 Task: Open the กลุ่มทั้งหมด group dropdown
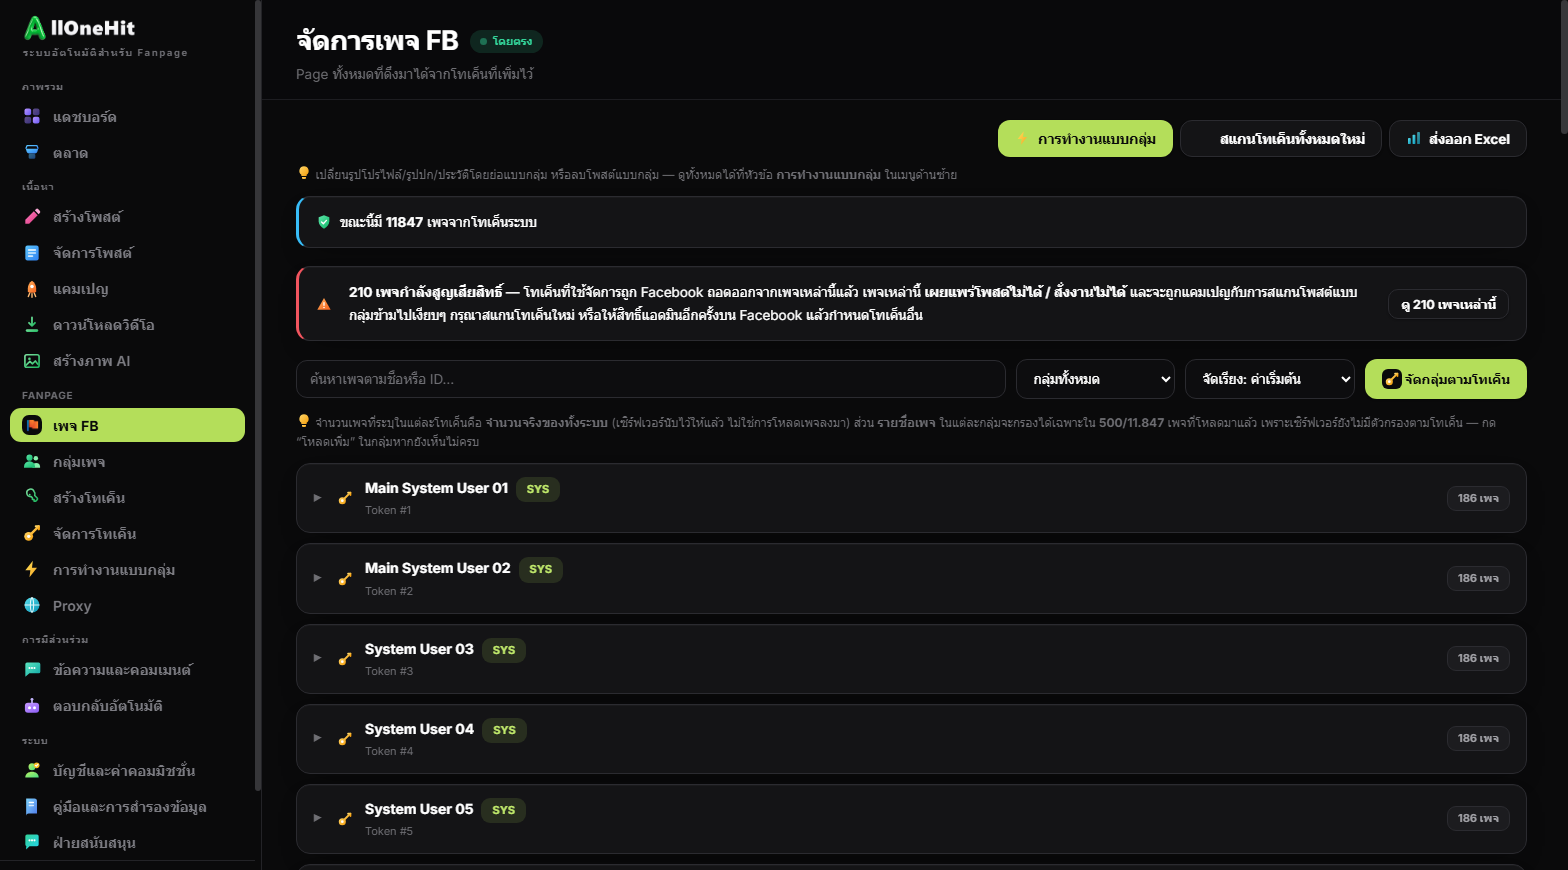coord(1095,379)
